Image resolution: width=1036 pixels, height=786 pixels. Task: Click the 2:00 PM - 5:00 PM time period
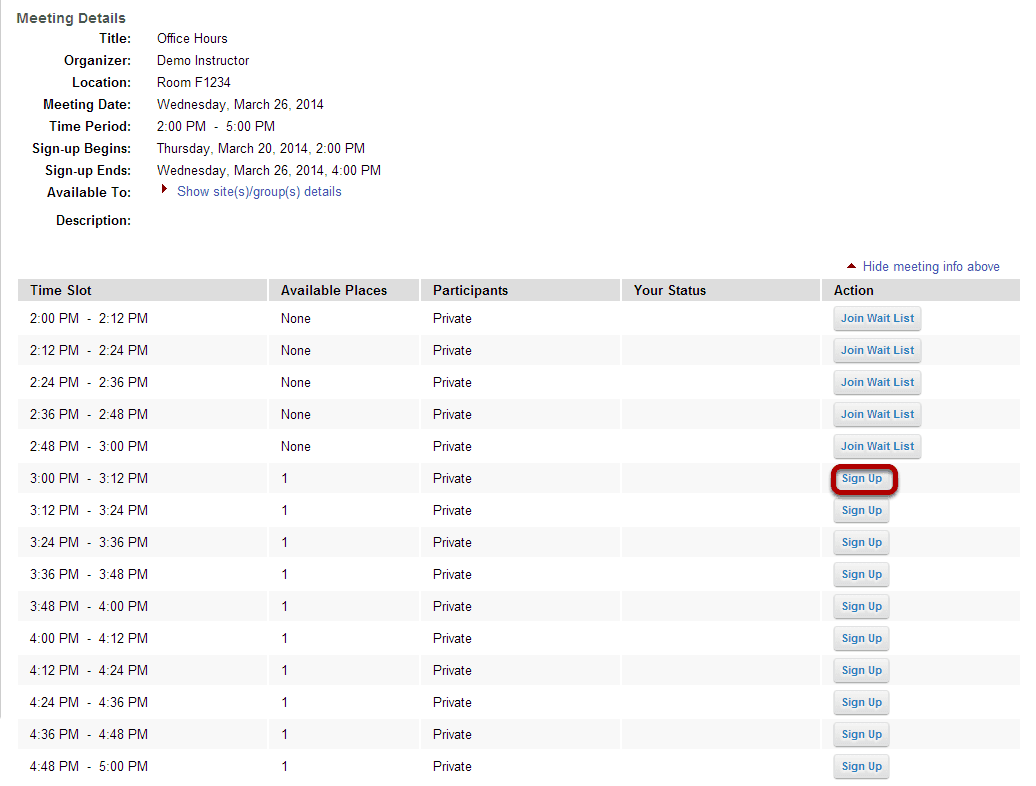(x=215, y=126)
